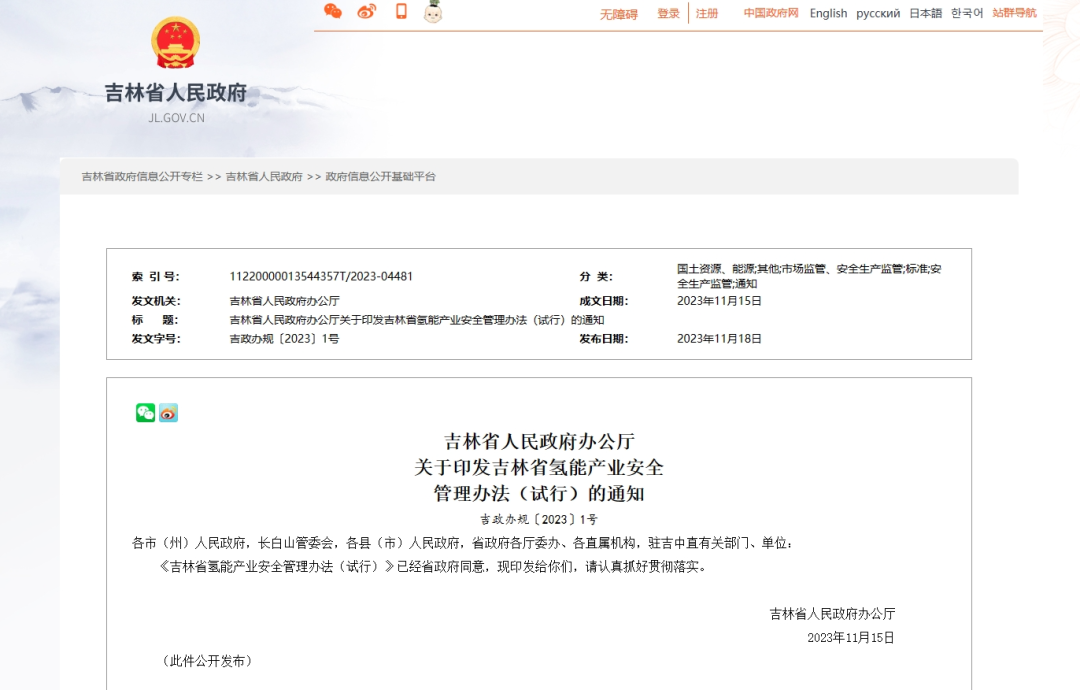Click the 注册 register link
The image size is (1080, 690).
(x=707, y=14)
